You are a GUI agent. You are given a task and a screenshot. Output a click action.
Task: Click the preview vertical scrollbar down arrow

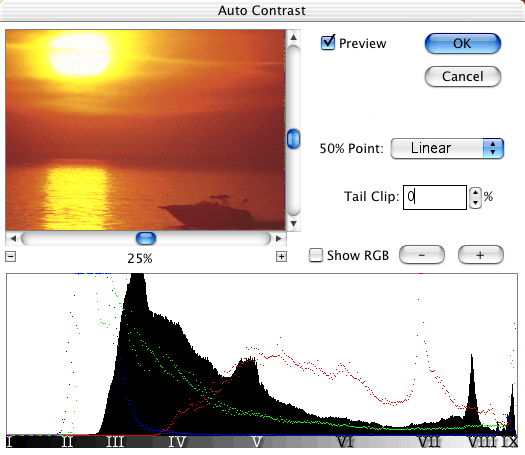coord(294,224)
